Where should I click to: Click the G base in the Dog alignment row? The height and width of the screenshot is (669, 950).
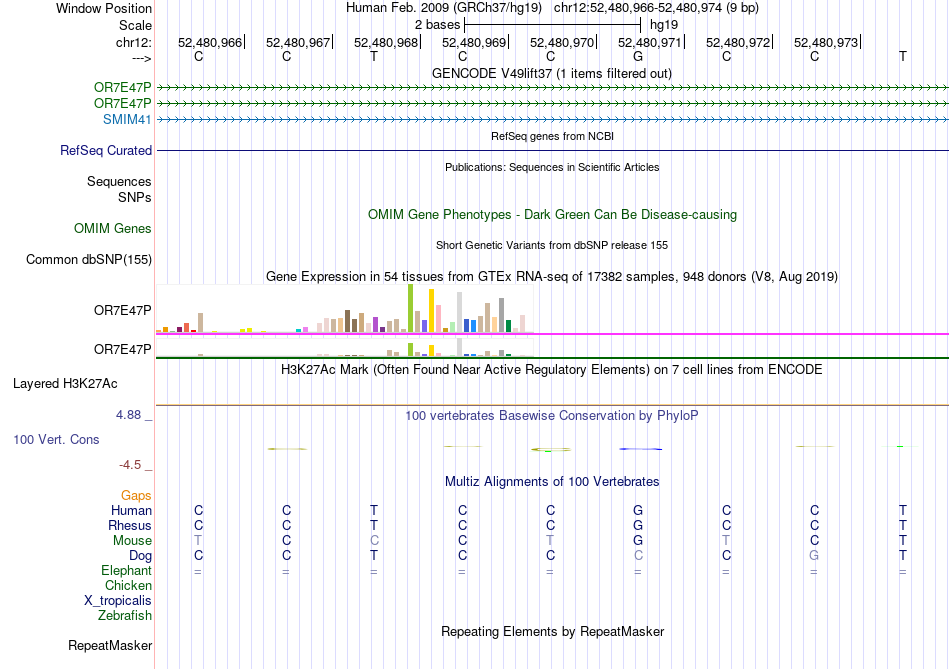[x=814, y=556]
